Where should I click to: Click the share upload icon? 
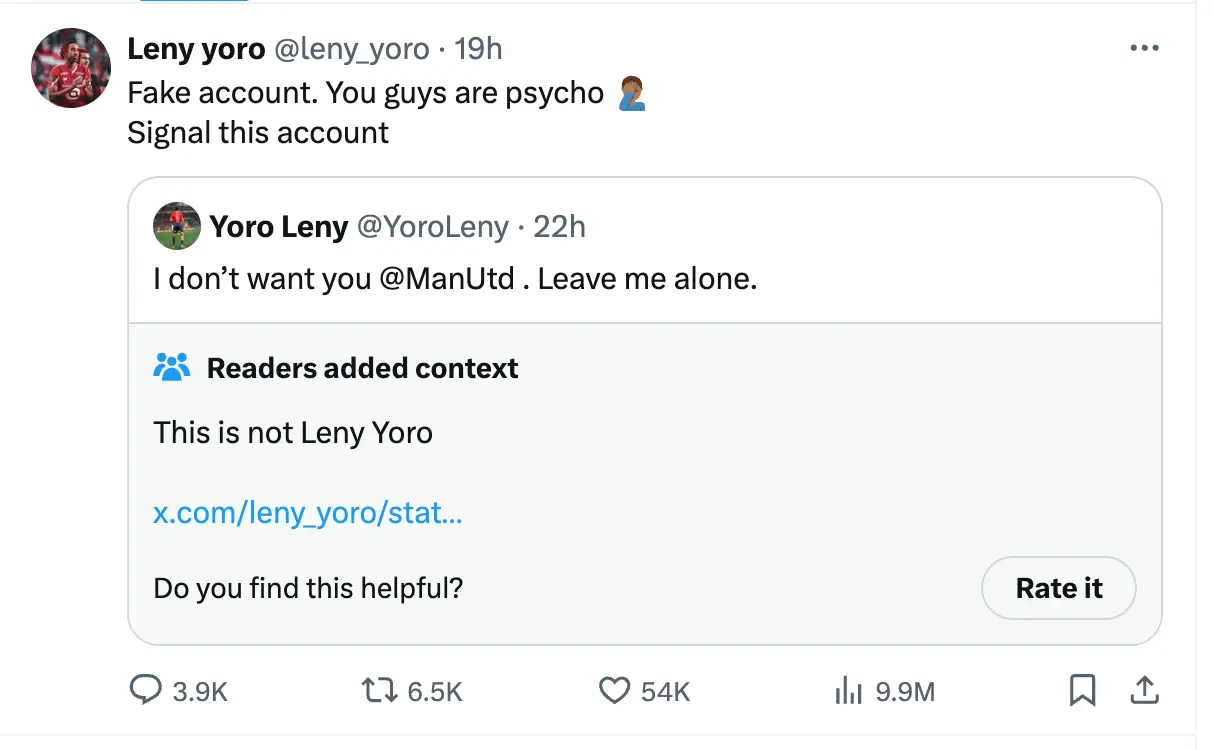tap(1144, 690)
